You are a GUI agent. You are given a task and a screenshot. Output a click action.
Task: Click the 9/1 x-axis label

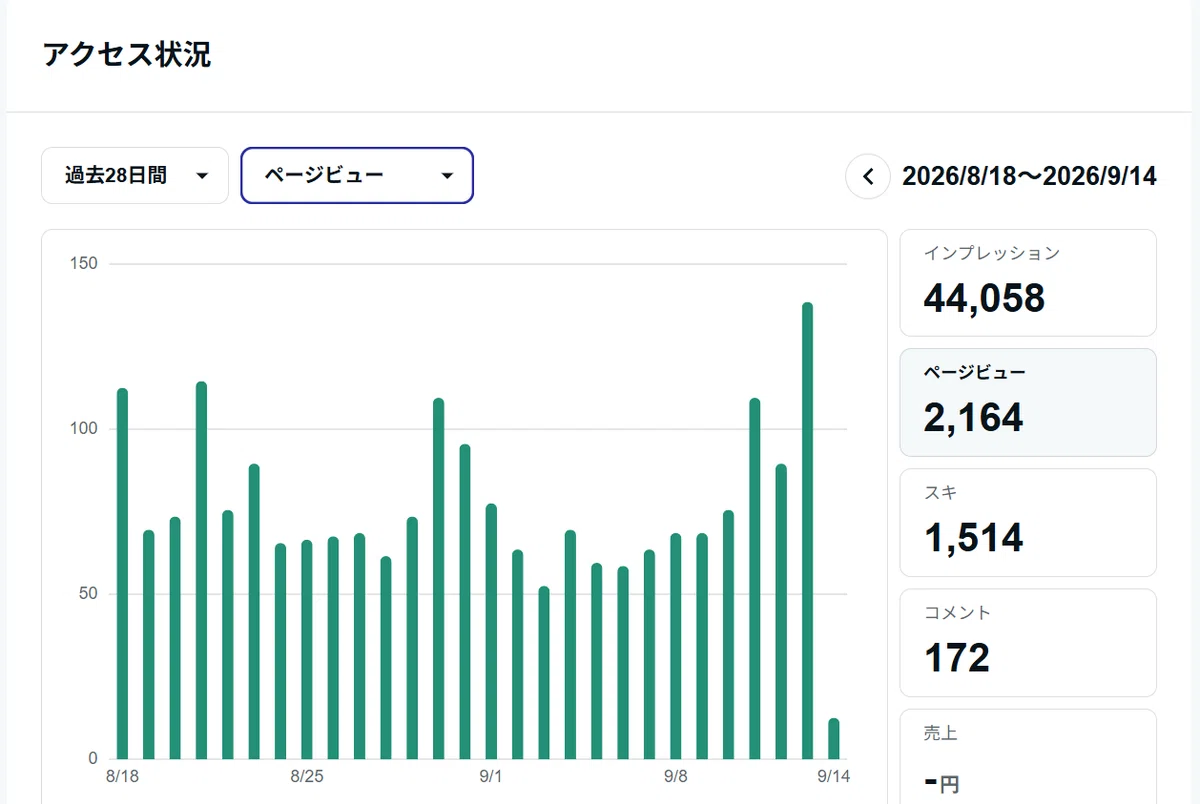click(x=491, y=776)
